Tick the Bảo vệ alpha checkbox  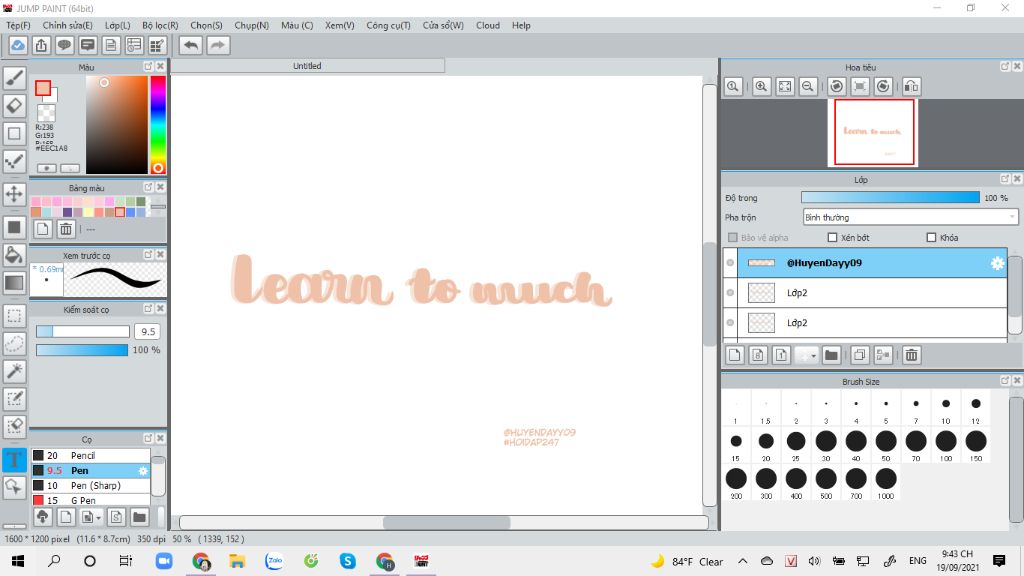coord(733,238)
